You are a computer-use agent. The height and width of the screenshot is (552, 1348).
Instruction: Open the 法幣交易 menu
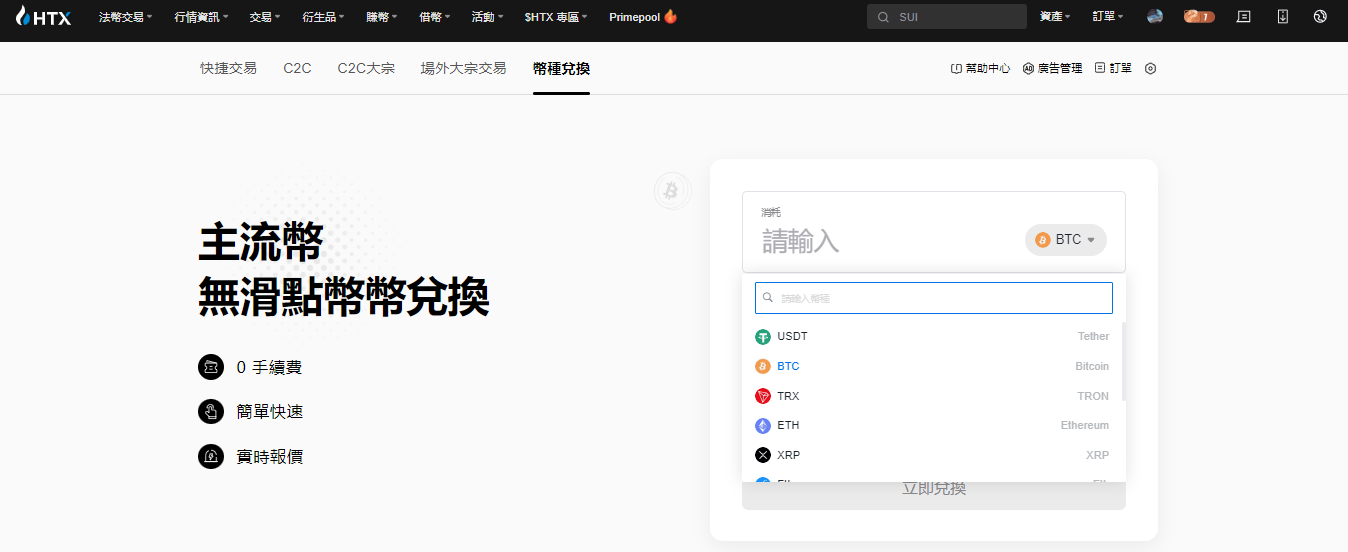[125, 17]
